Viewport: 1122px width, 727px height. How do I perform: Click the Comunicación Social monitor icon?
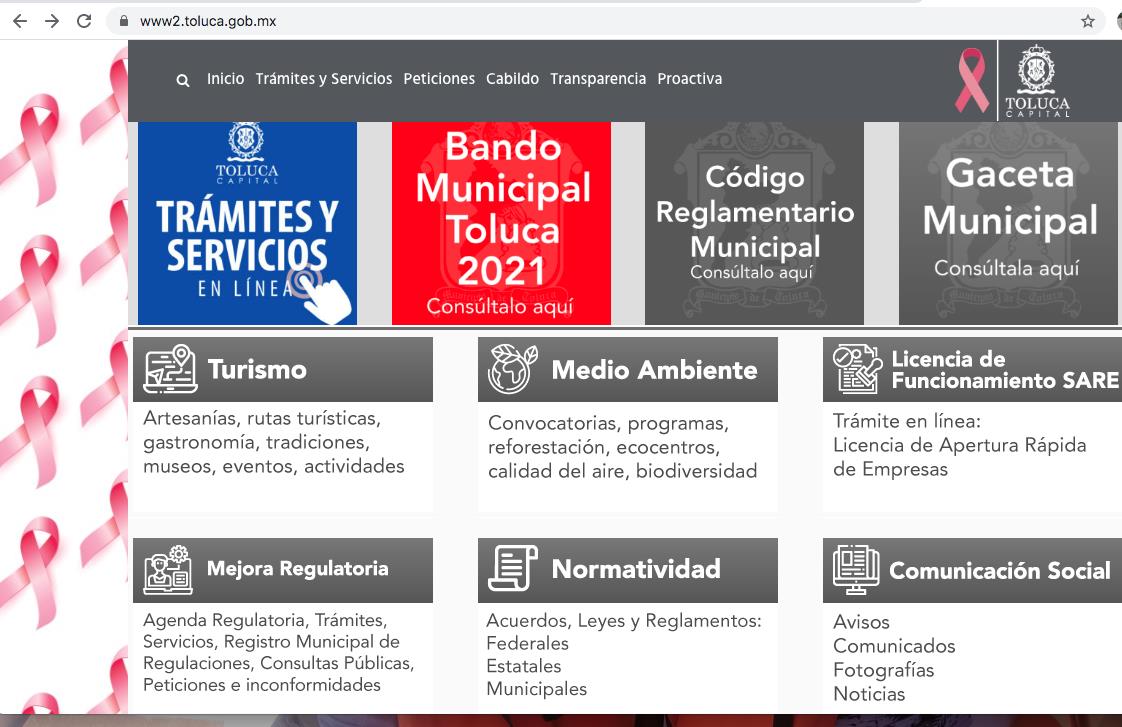coord(856,570)
